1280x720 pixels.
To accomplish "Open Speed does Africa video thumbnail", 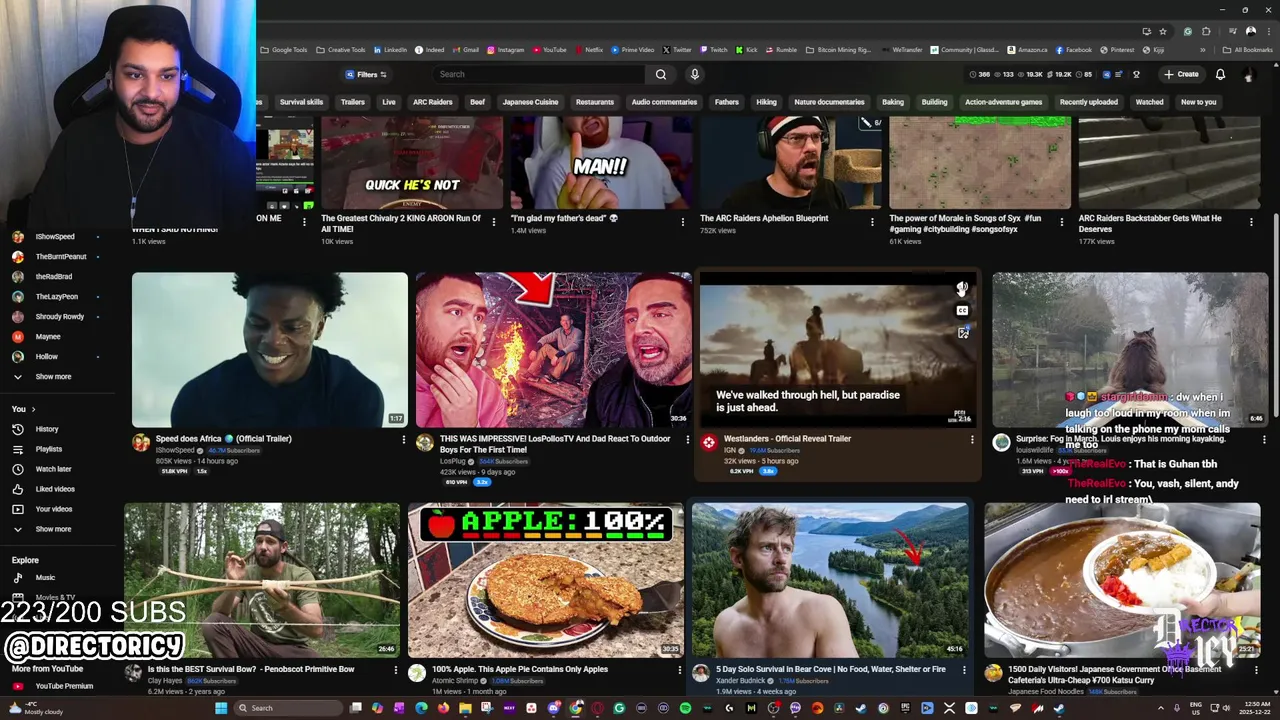I will [x=270, y=350].
